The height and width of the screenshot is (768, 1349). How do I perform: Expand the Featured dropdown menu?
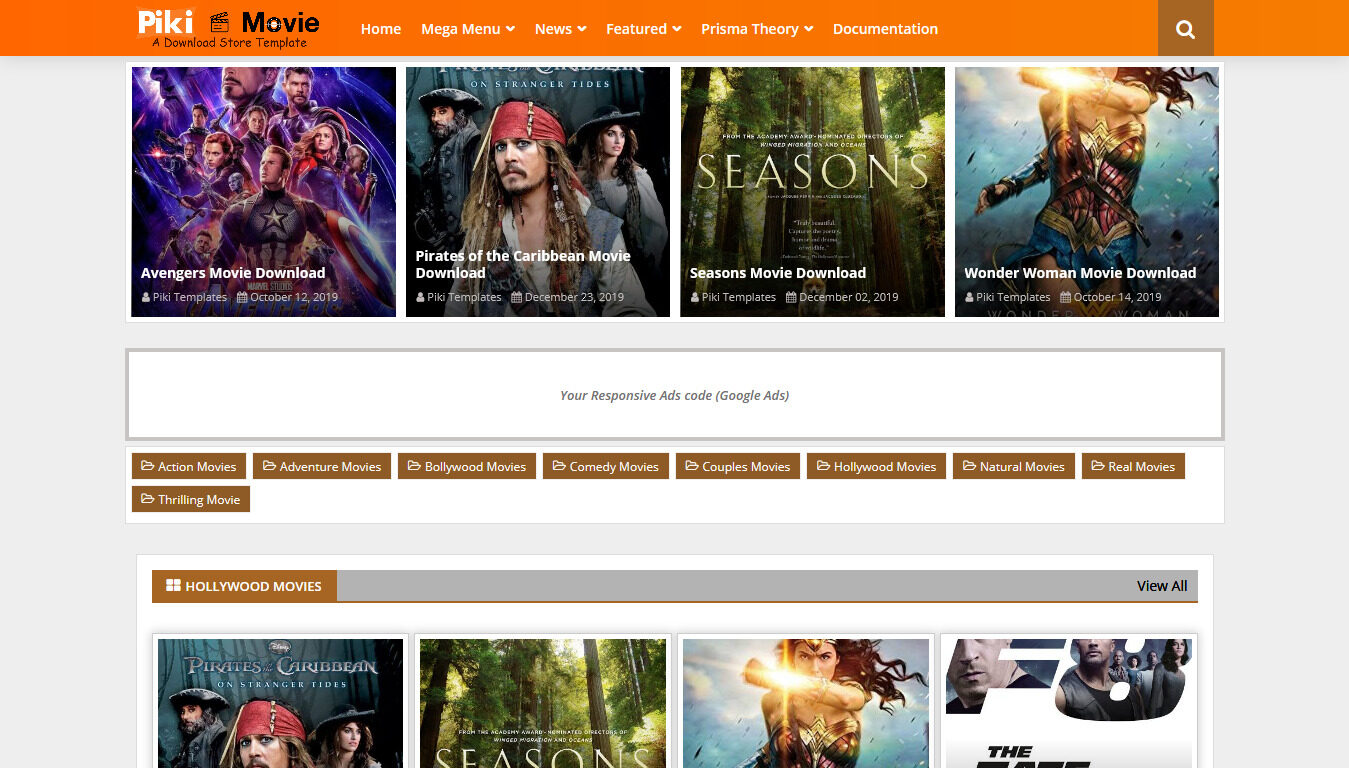(x=644, y=29)
